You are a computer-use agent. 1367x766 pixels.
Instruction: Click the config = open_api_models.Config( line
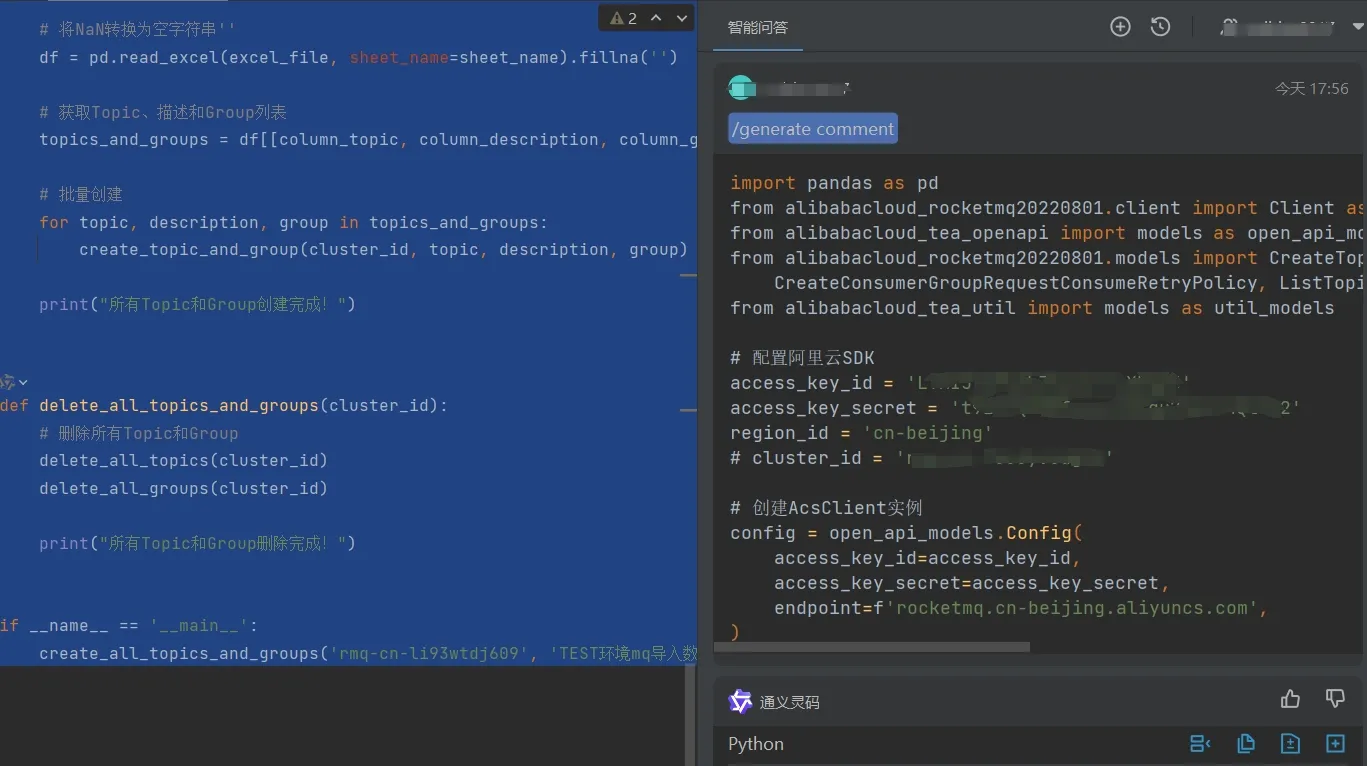907,533
